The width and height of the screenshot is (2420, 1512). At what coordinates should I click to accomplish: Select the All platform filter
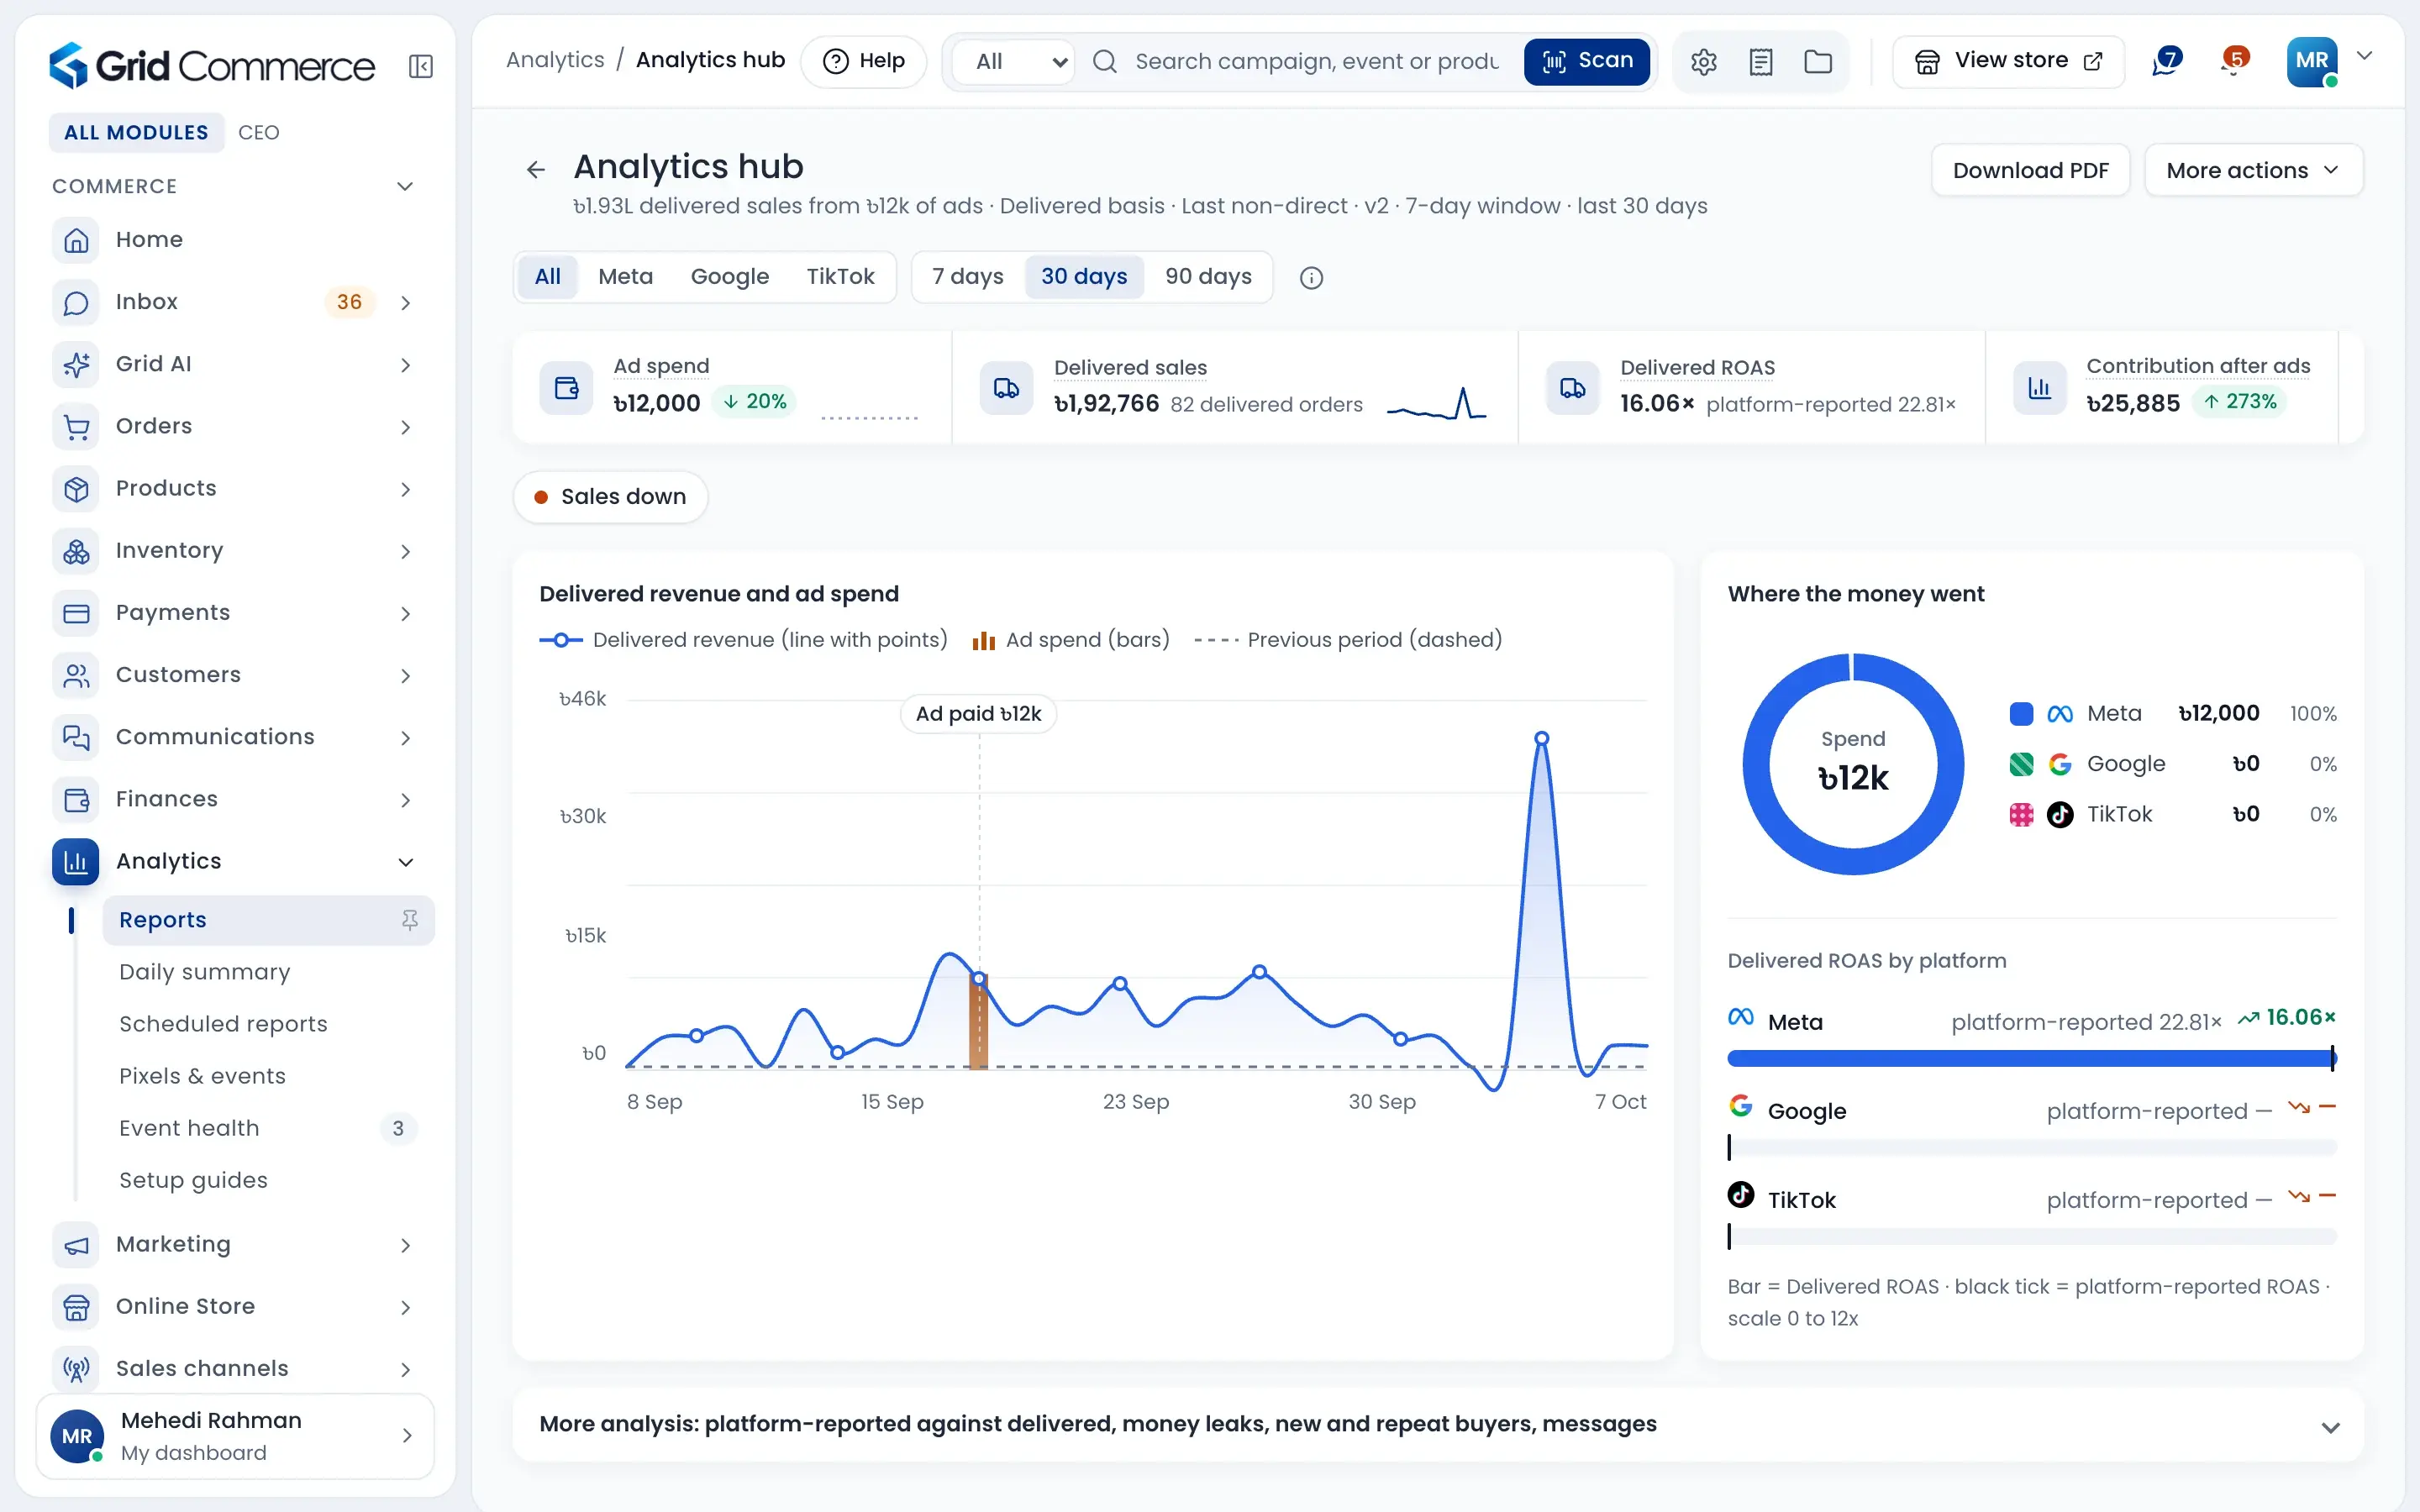click(x=547, y=277)
